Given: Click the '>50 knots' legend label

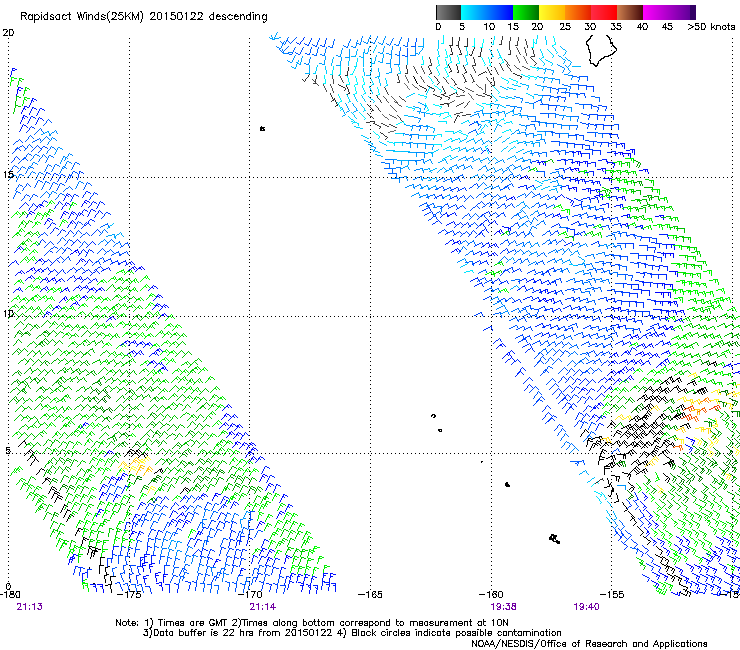Looking at the screenshot, I should point(711,26).
